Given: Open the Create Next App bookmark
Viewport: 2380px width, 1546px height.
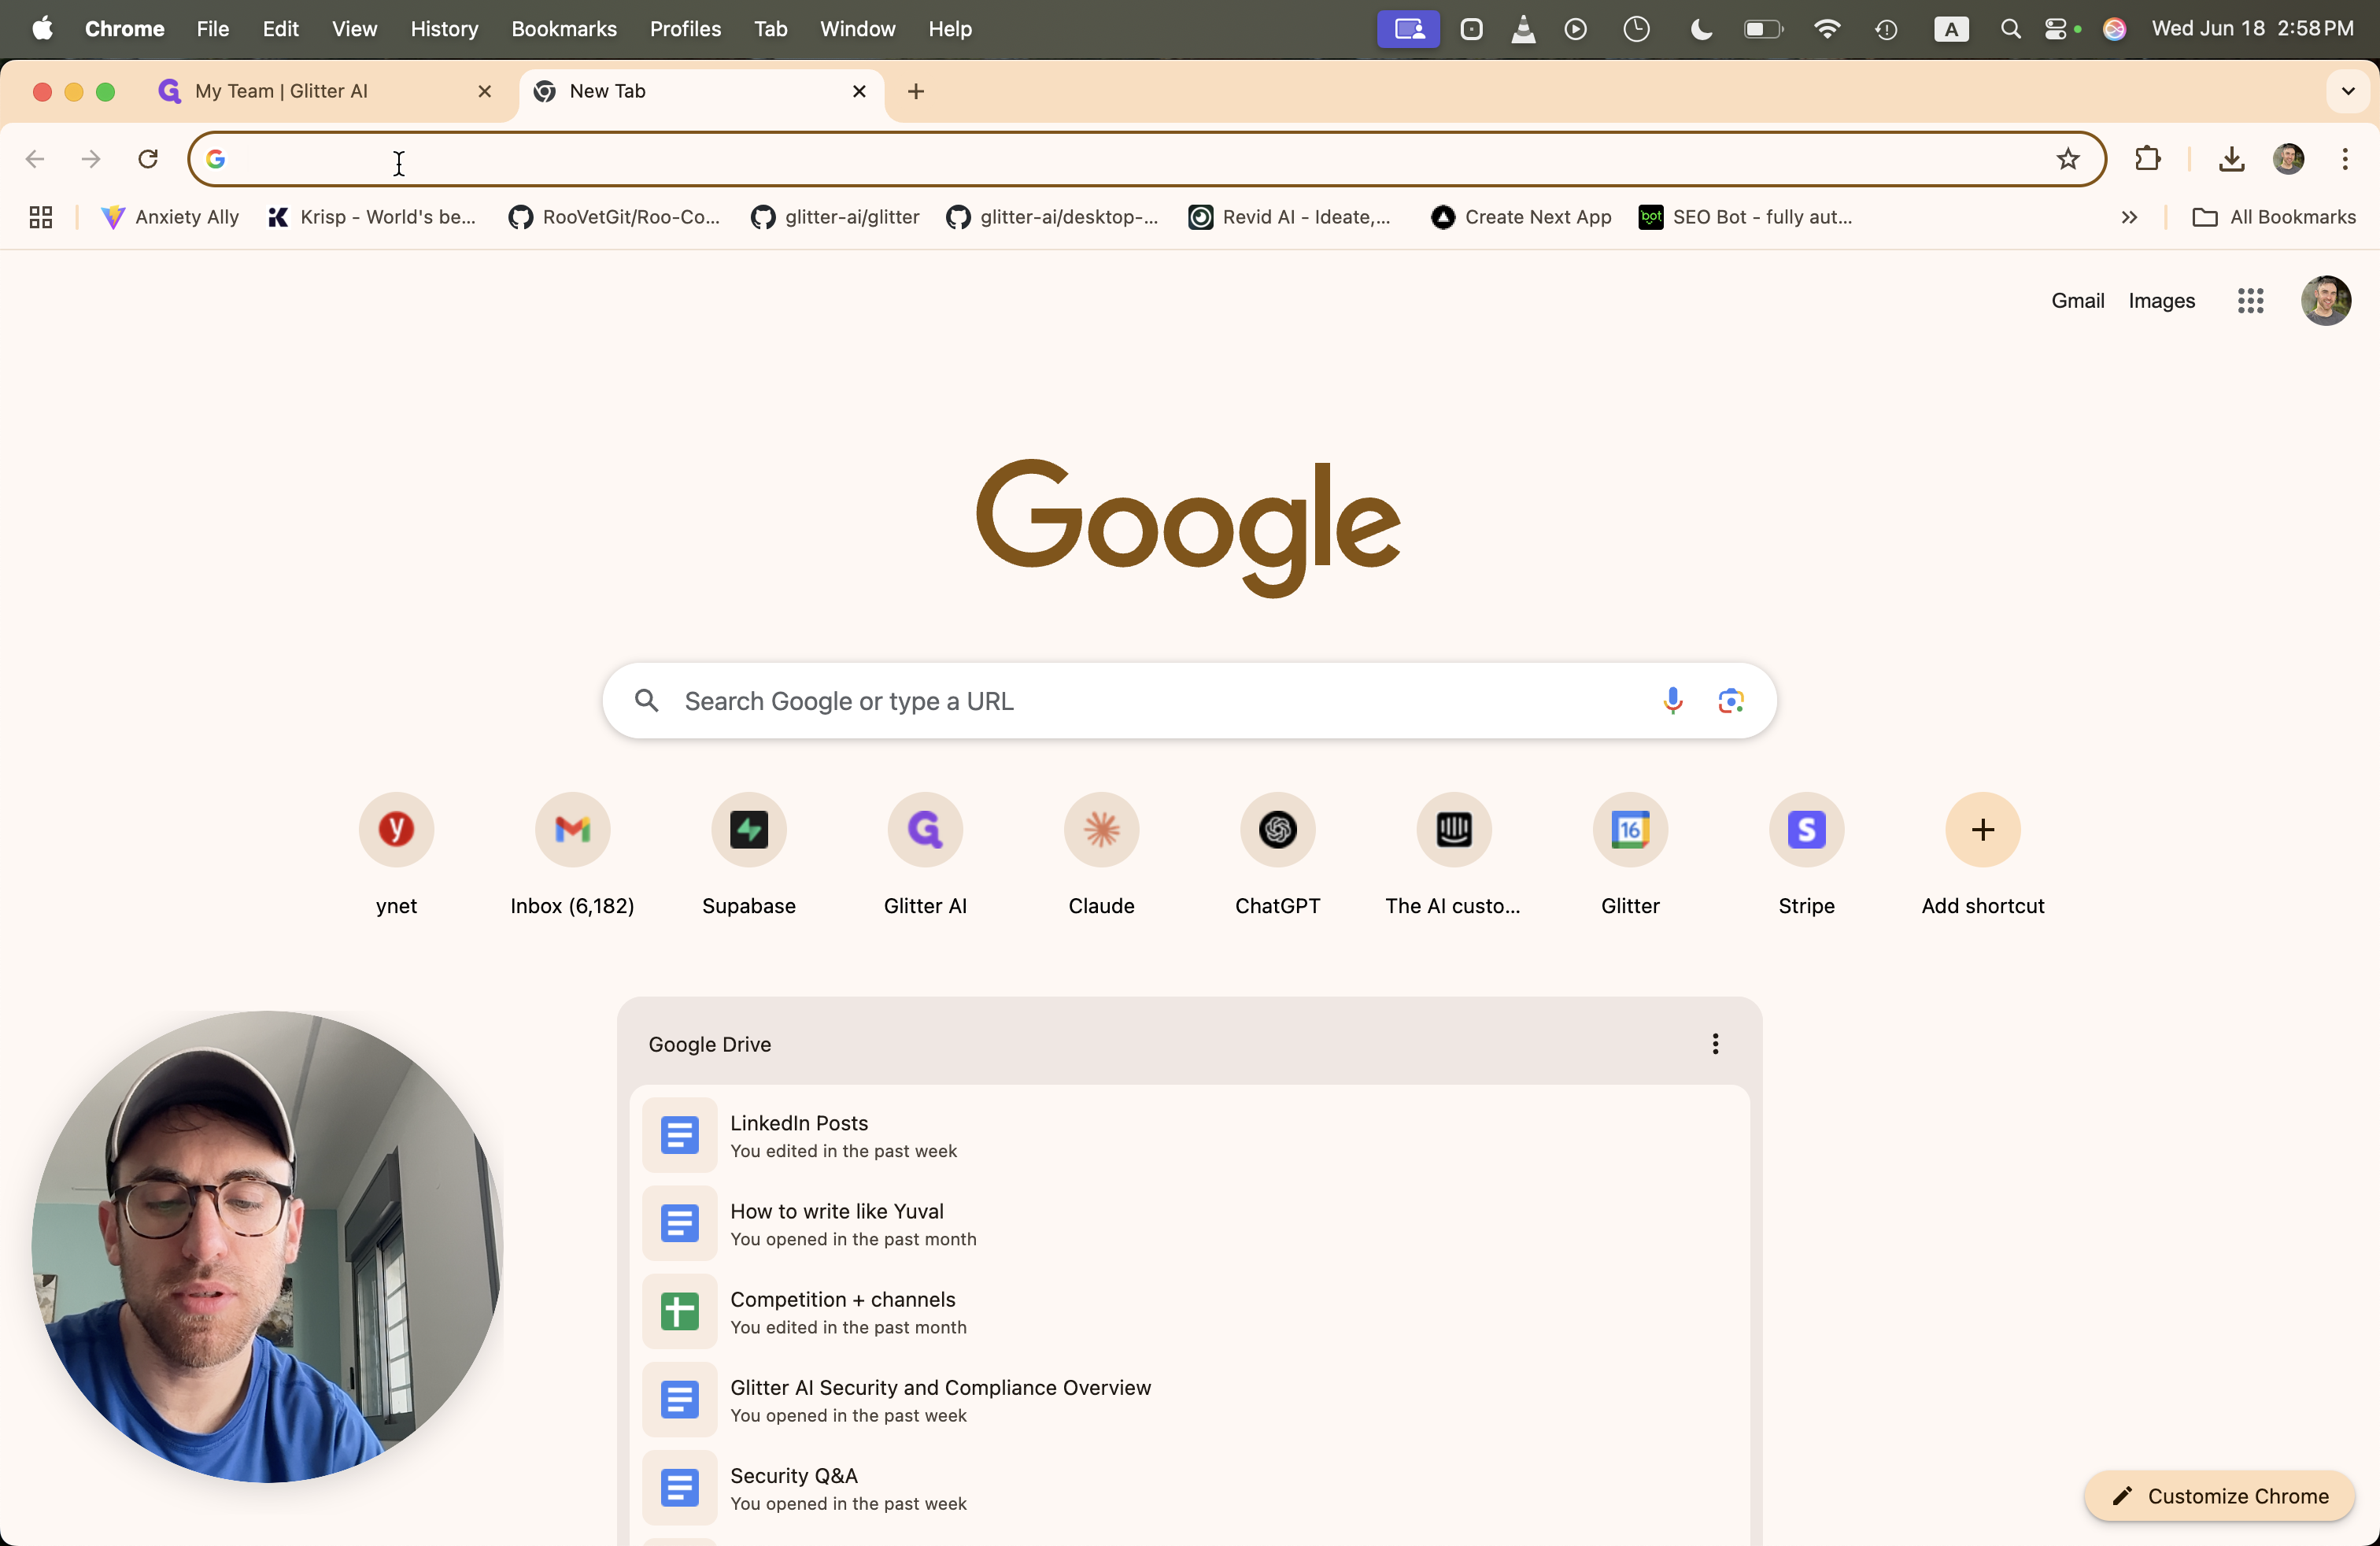Looking at the screenshot, I should pyautogui.click(x=1521, y=217).
